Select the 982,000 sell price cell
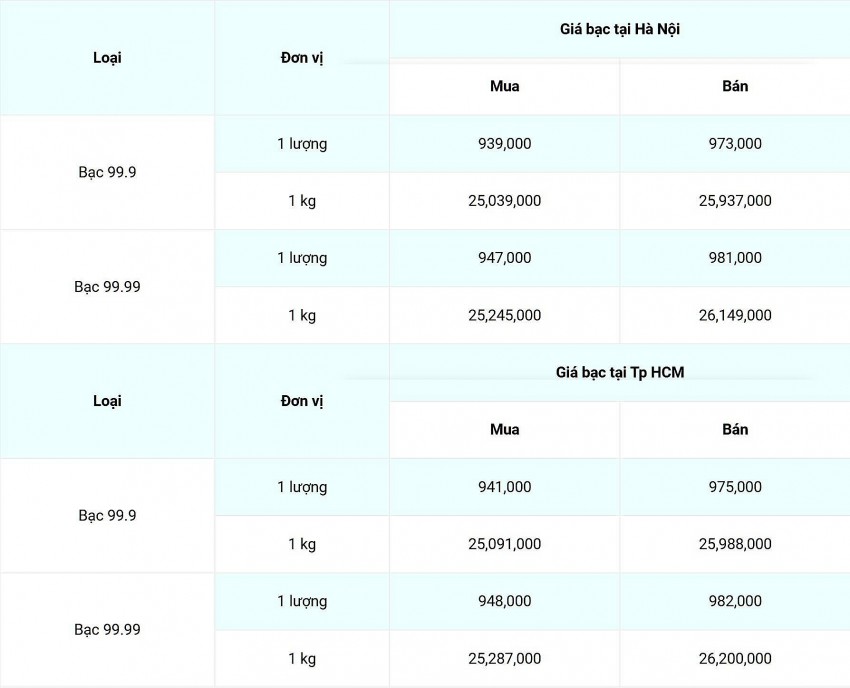 735,601
